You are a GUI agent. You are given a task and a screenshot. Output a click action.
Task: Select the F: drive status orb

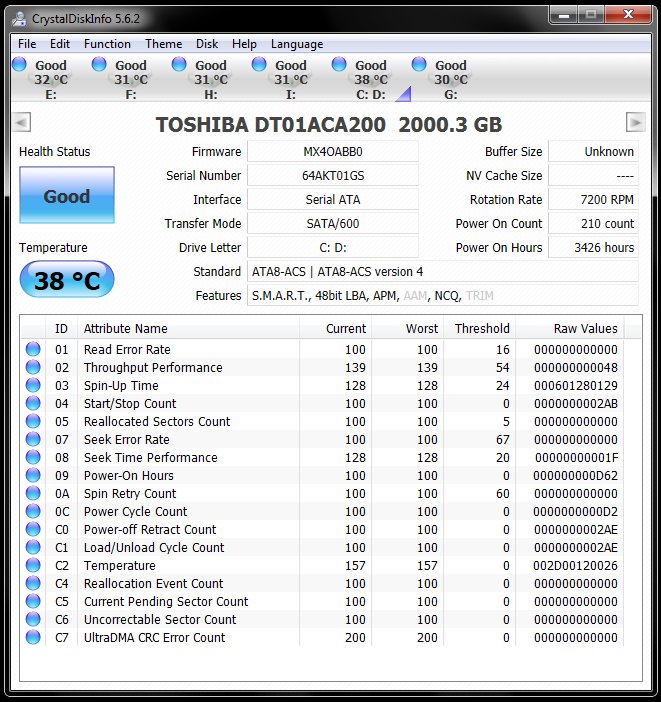pyautogui.click(x=100, y=65)
